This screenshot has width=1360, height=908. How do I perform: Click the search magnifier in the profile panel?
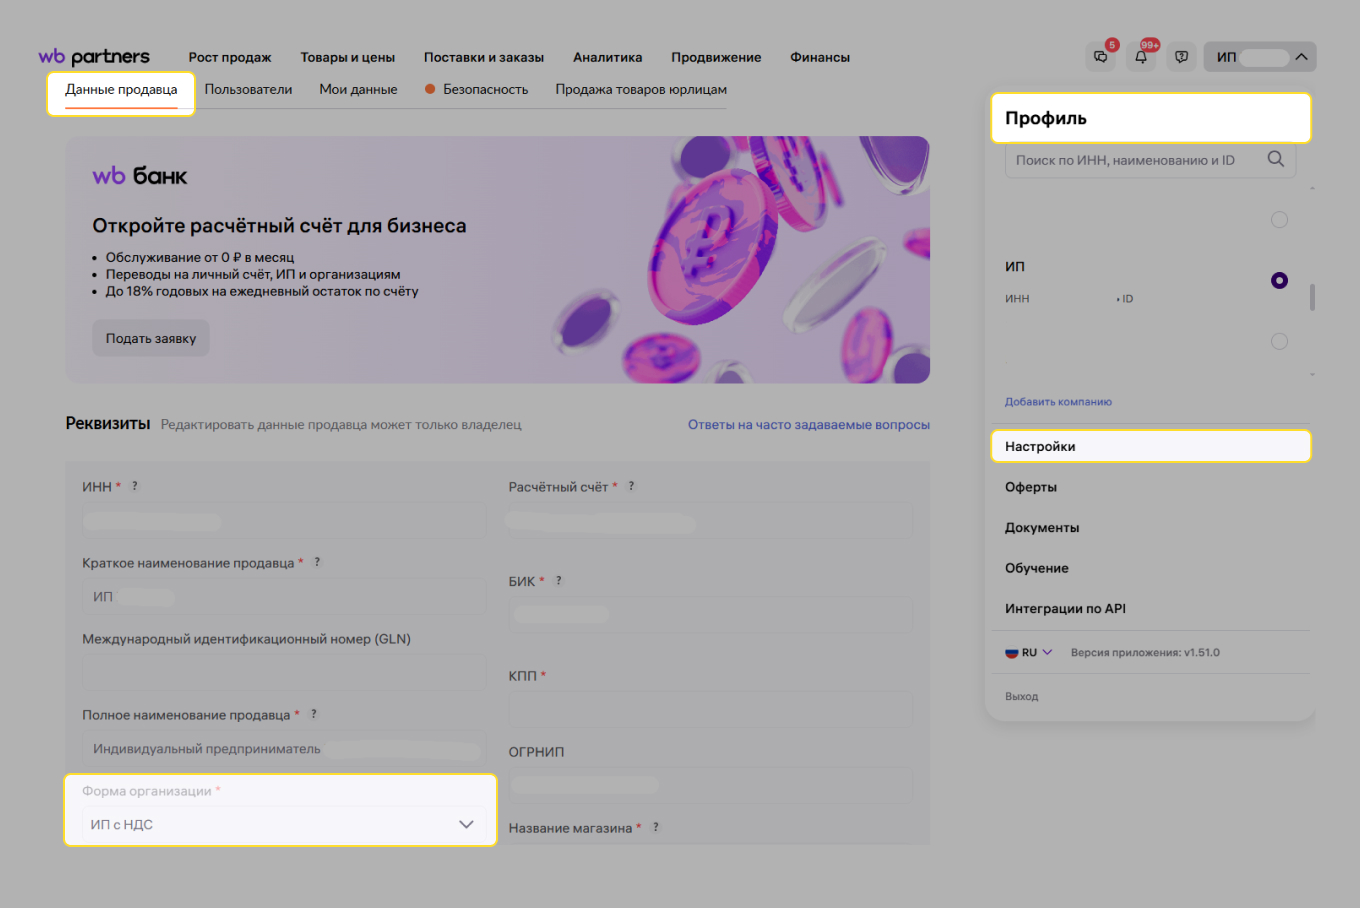click(x=1276, y=159)
